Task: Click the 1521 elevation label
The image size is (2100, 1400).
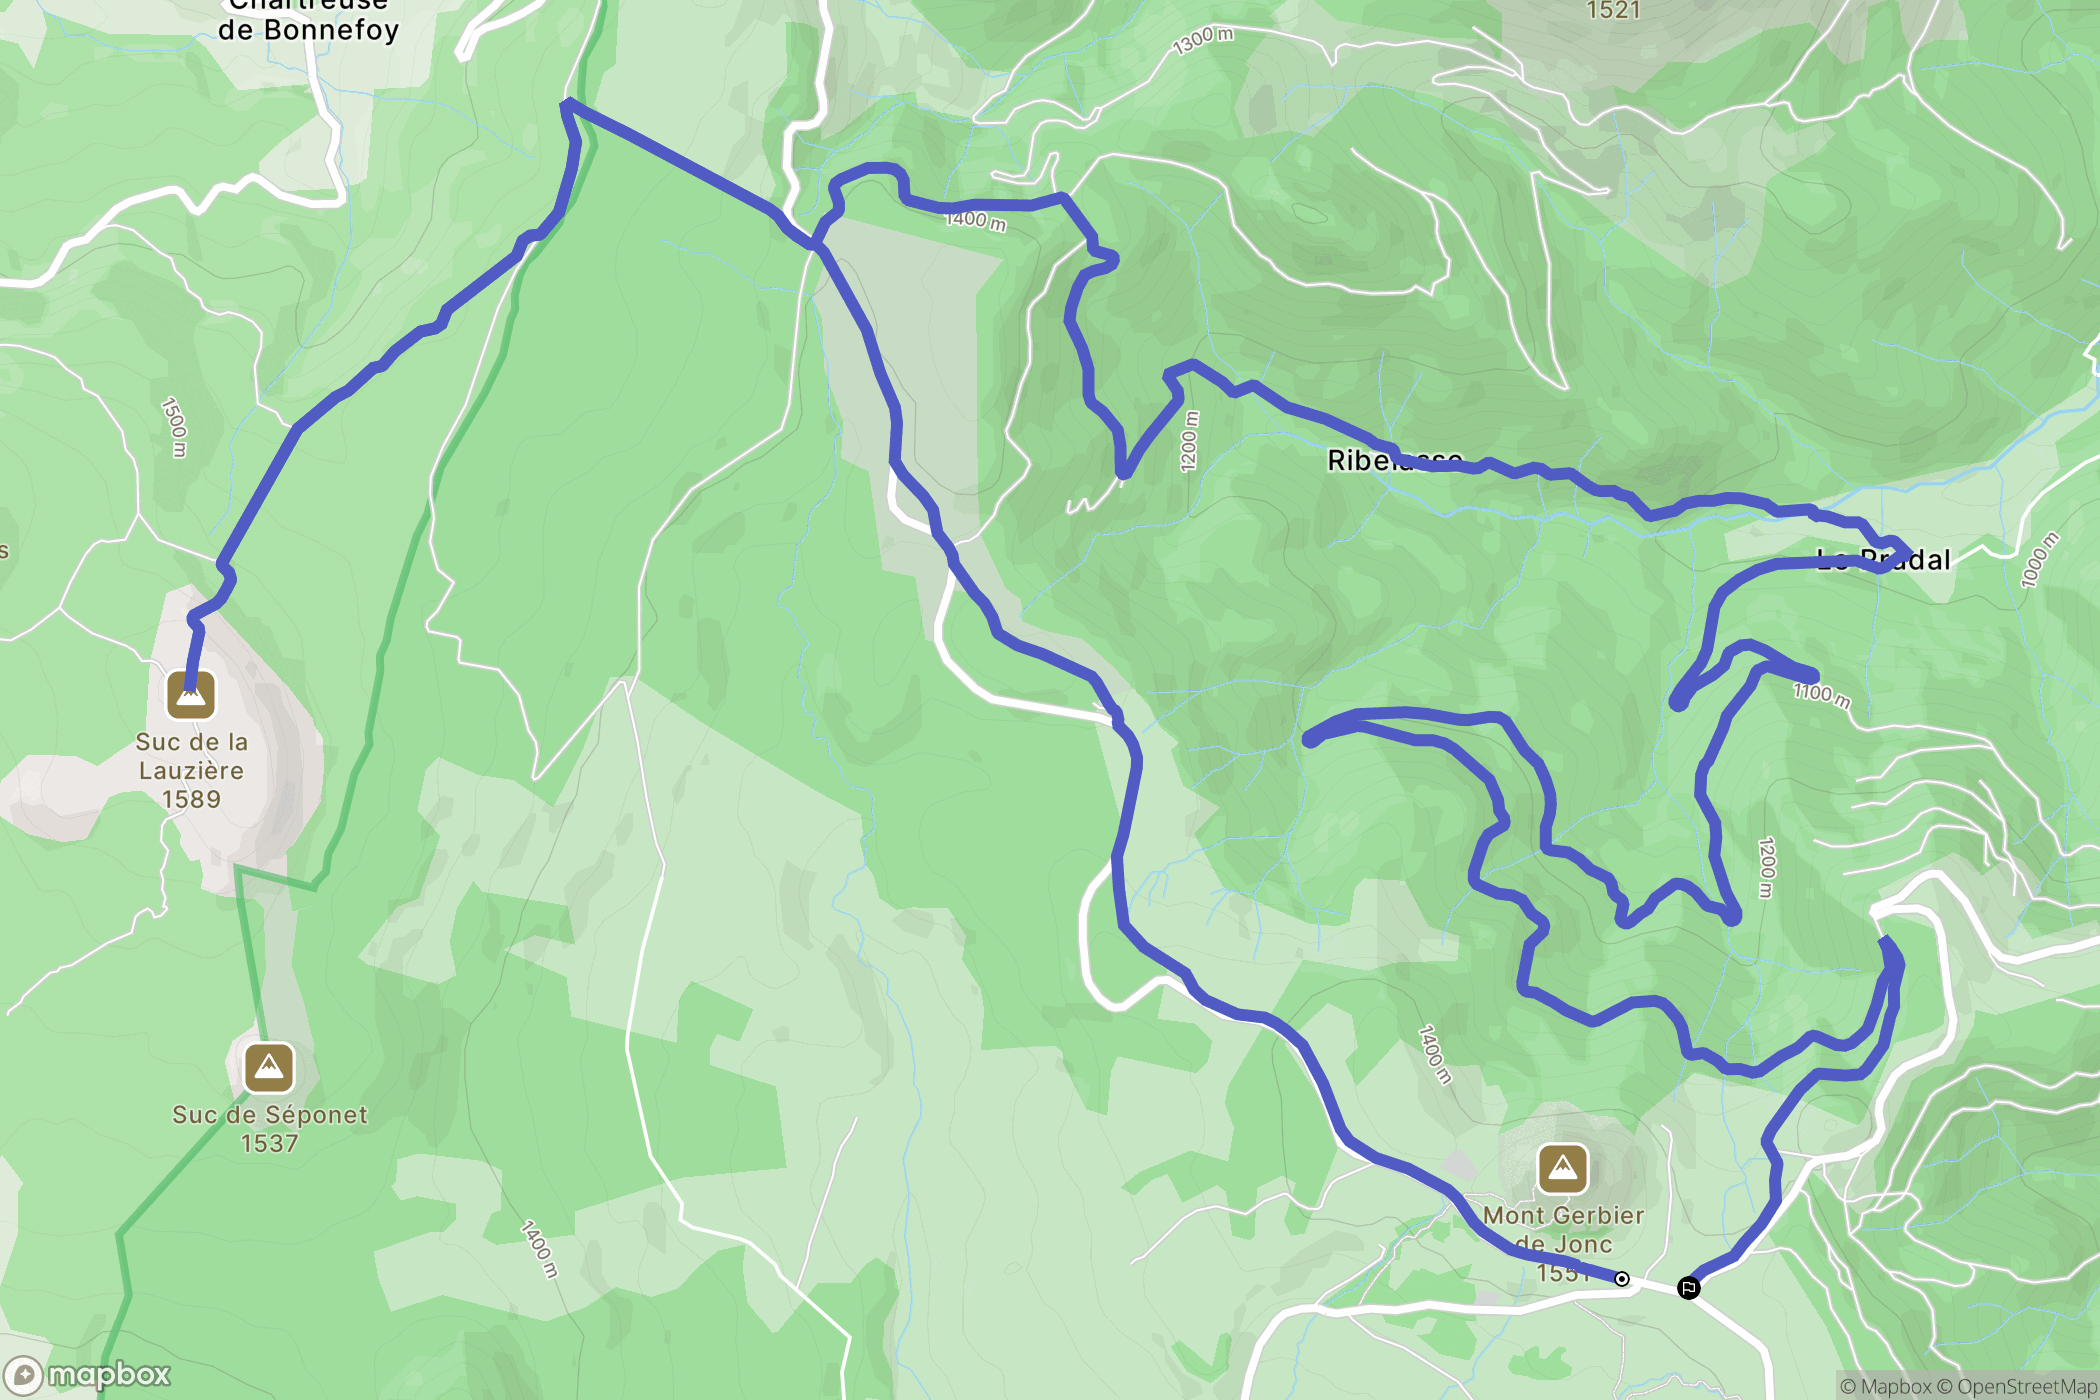Action: click(x=1613, y=10)
